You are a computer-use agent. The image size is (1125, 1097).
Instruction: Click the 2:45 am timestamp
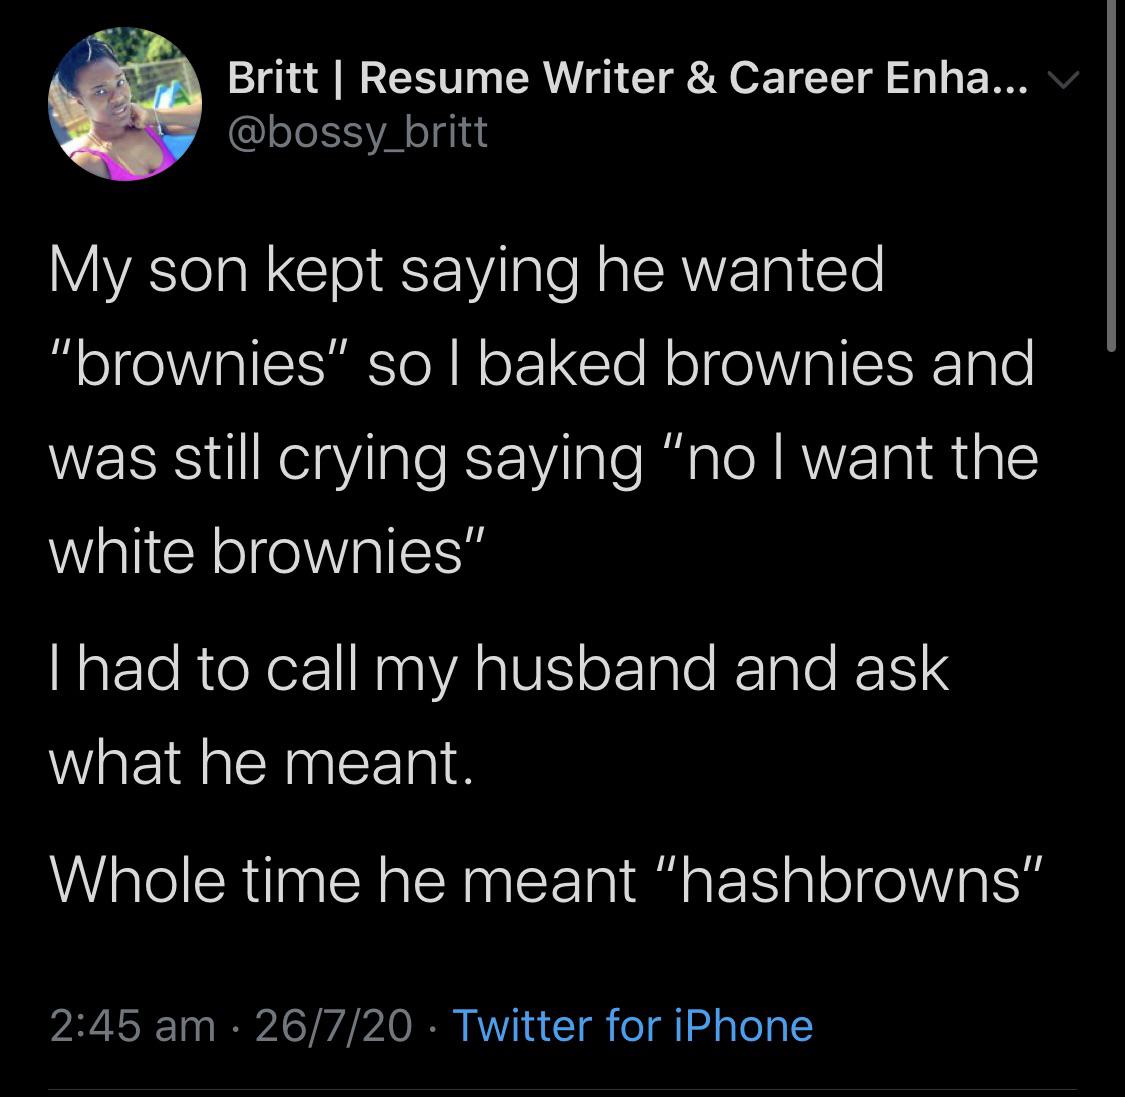(132, 1025)
